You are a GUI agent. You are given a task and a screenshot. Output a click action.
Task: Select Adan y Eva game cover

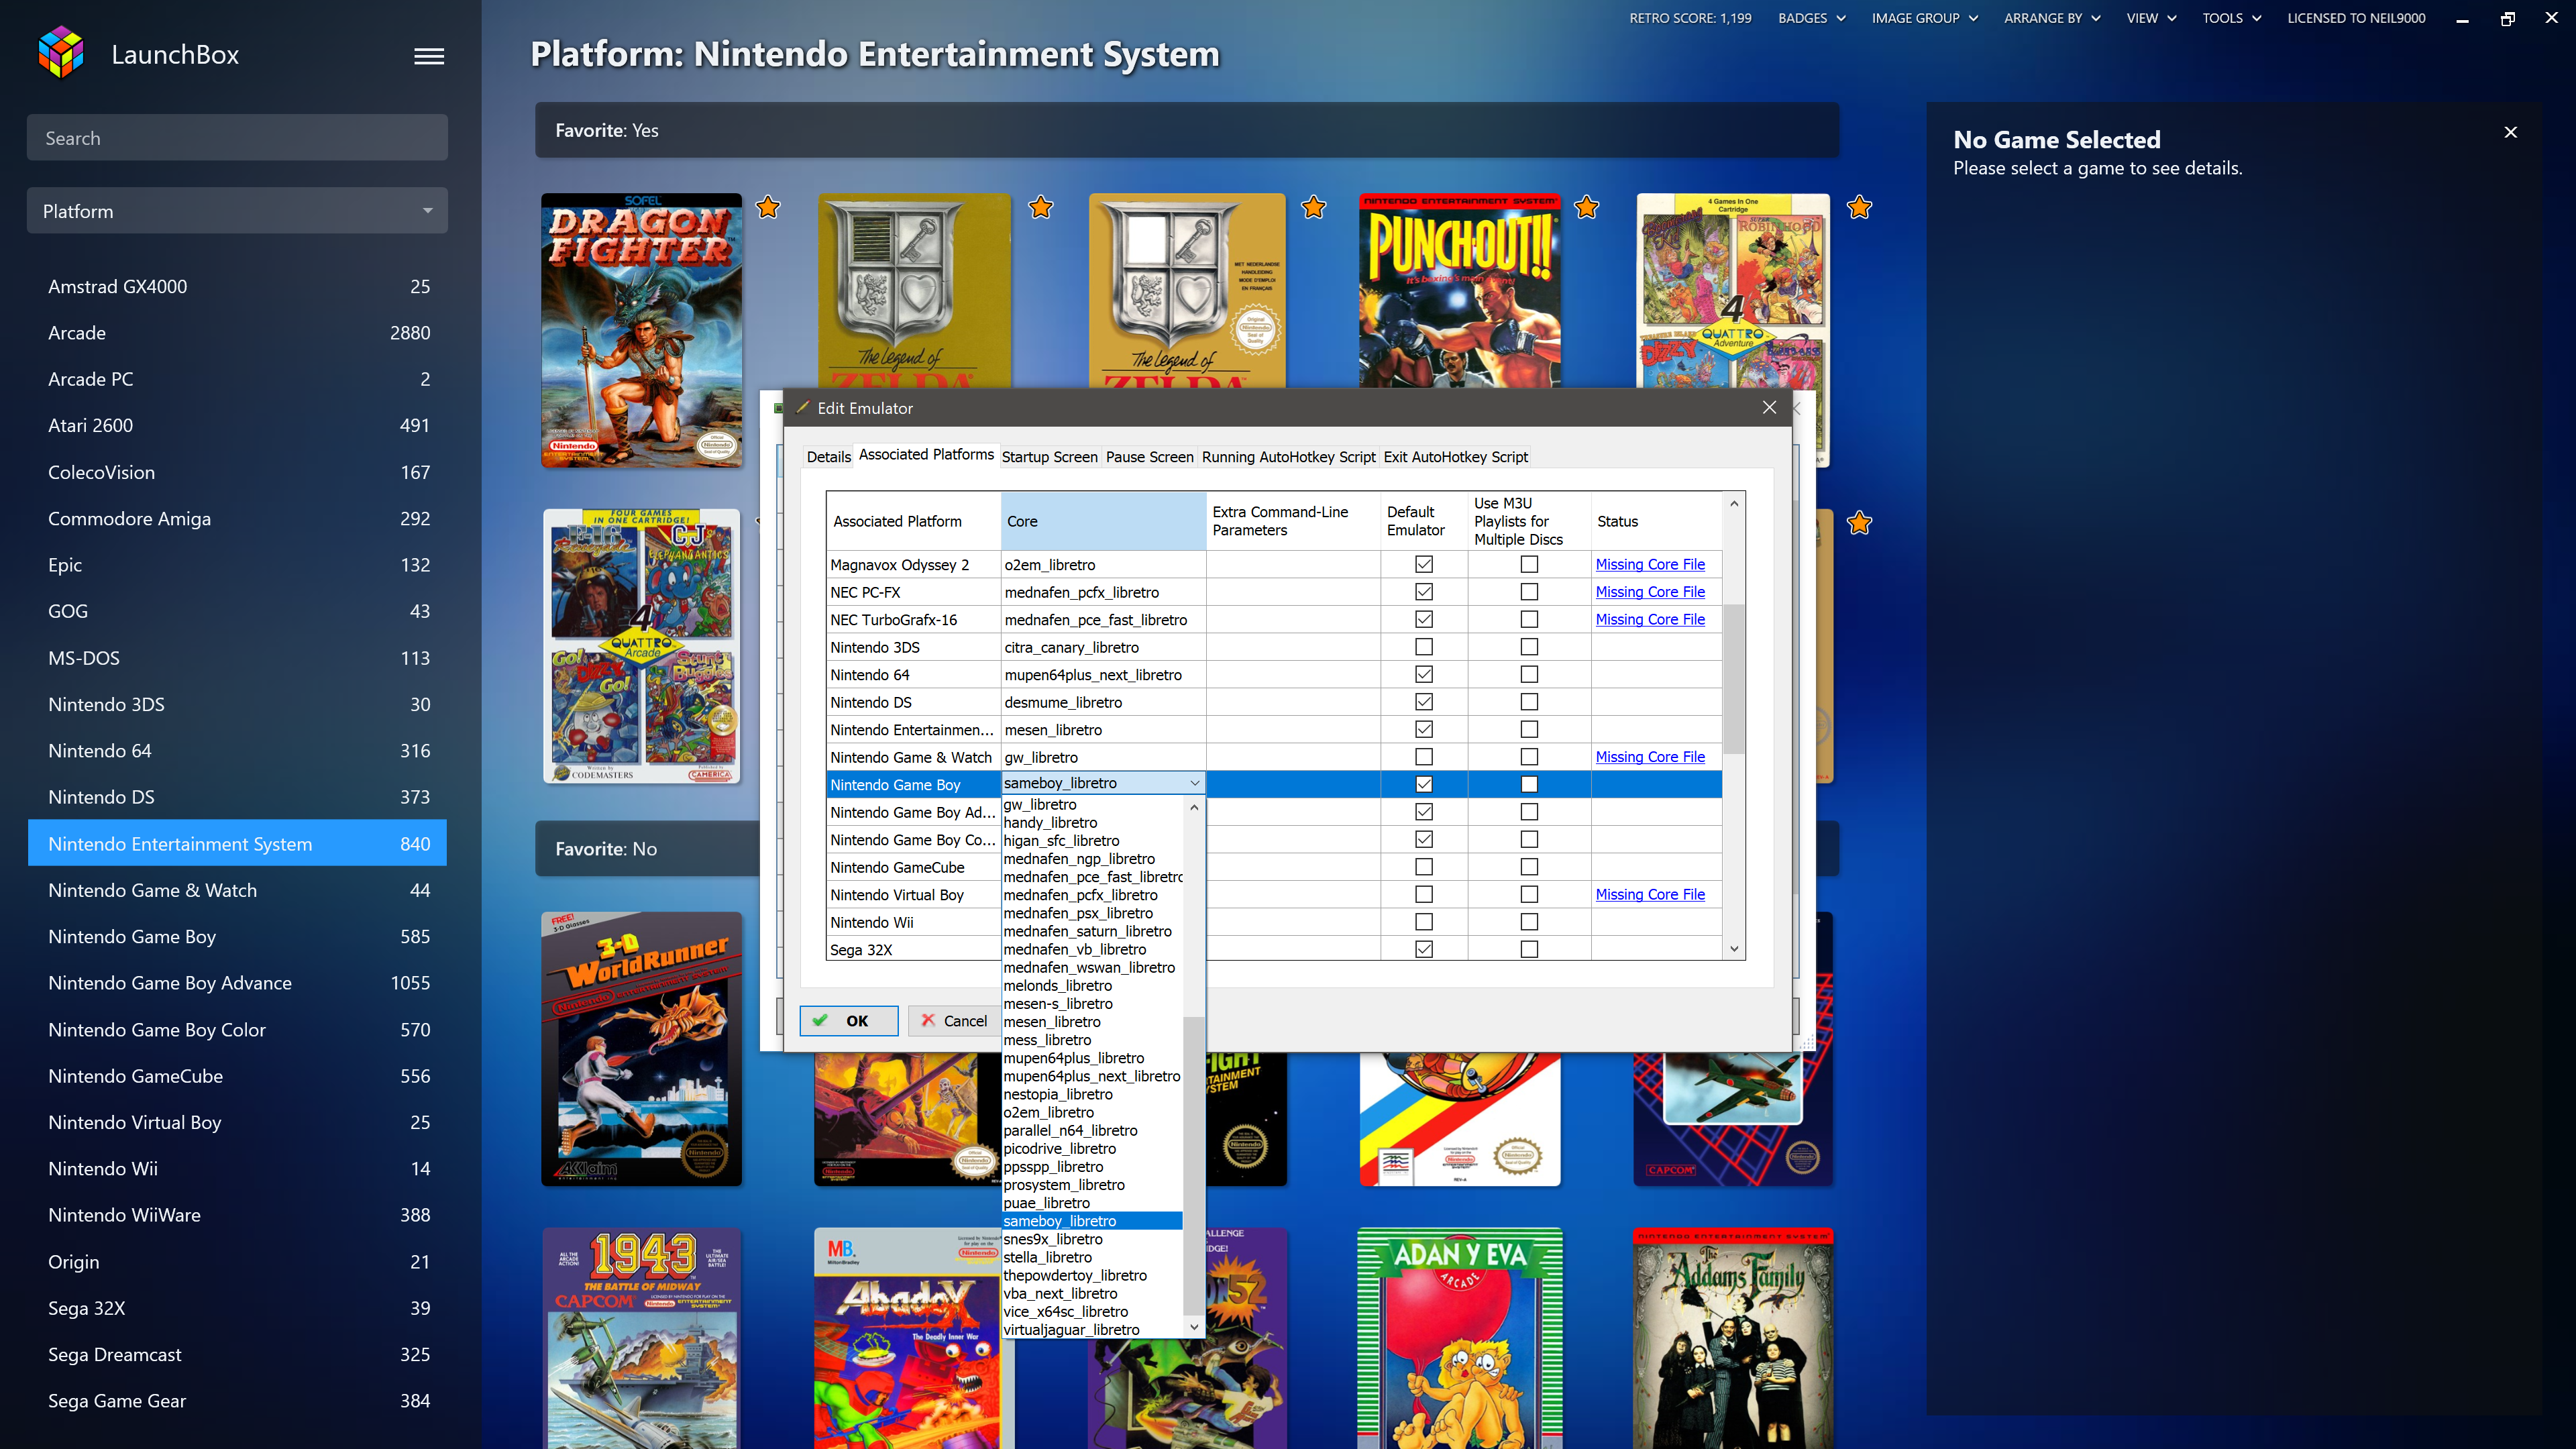(1460, 1338)
